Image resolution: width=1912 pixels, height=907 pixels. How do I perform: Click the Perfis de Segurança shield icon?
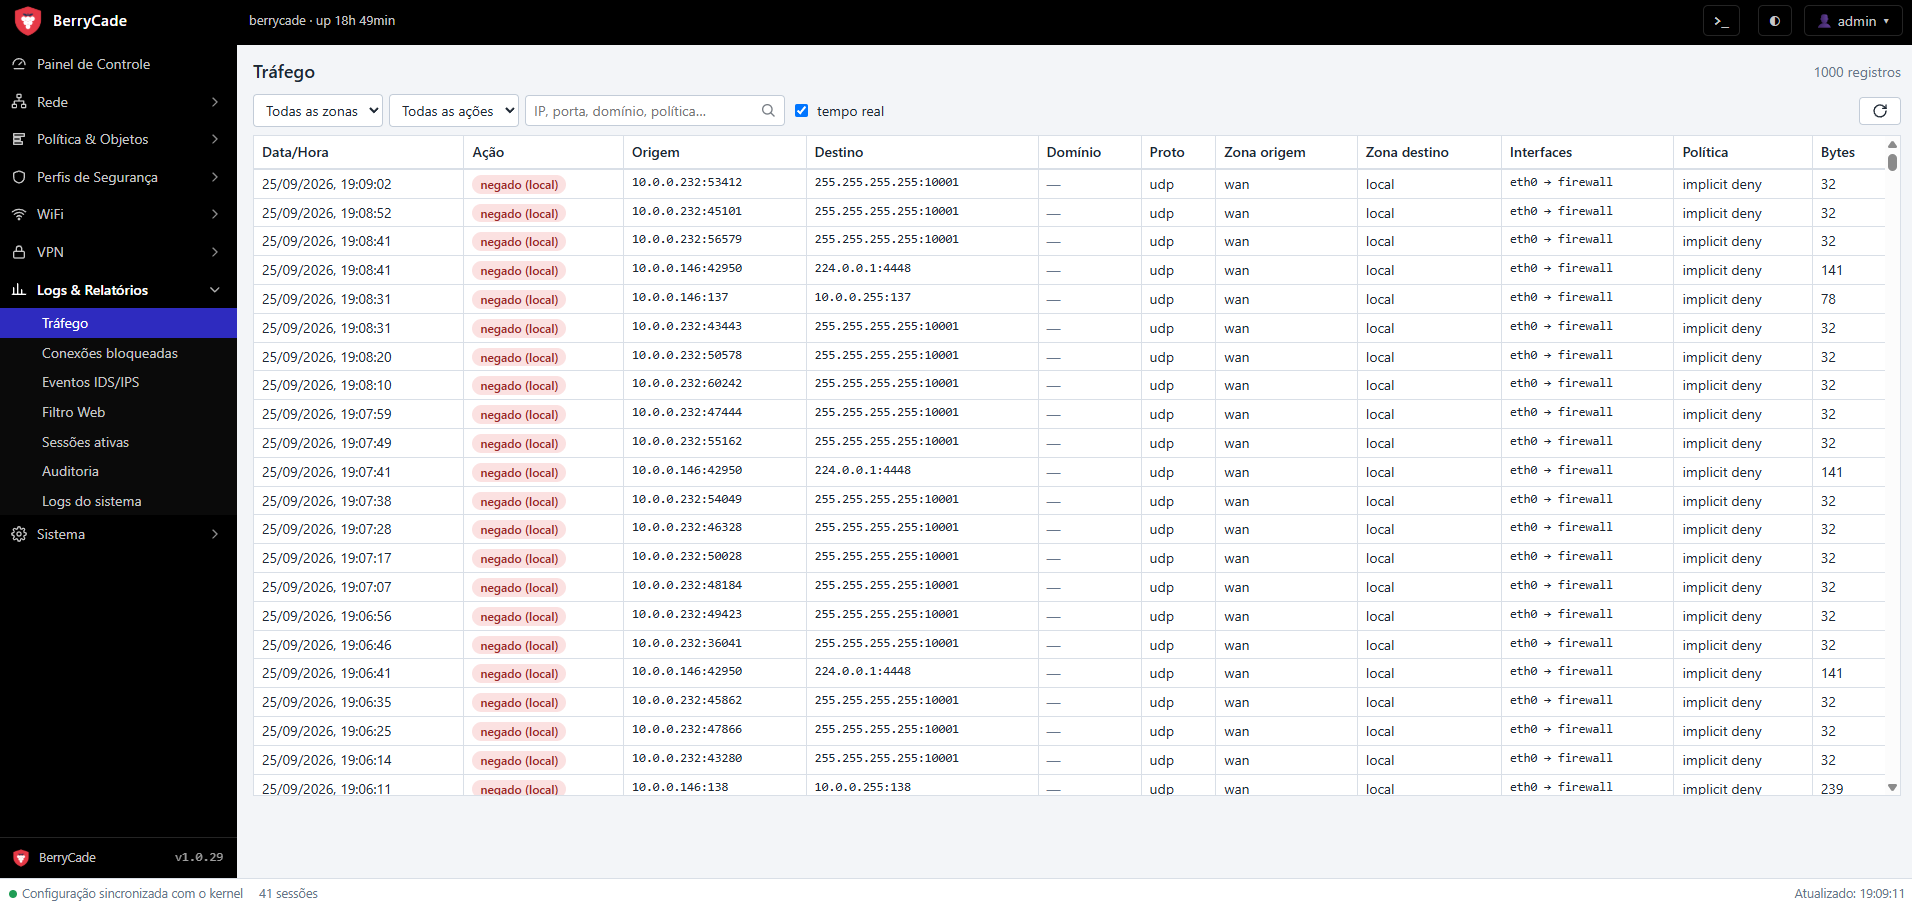pyautogui.click(x=19, y=177)
